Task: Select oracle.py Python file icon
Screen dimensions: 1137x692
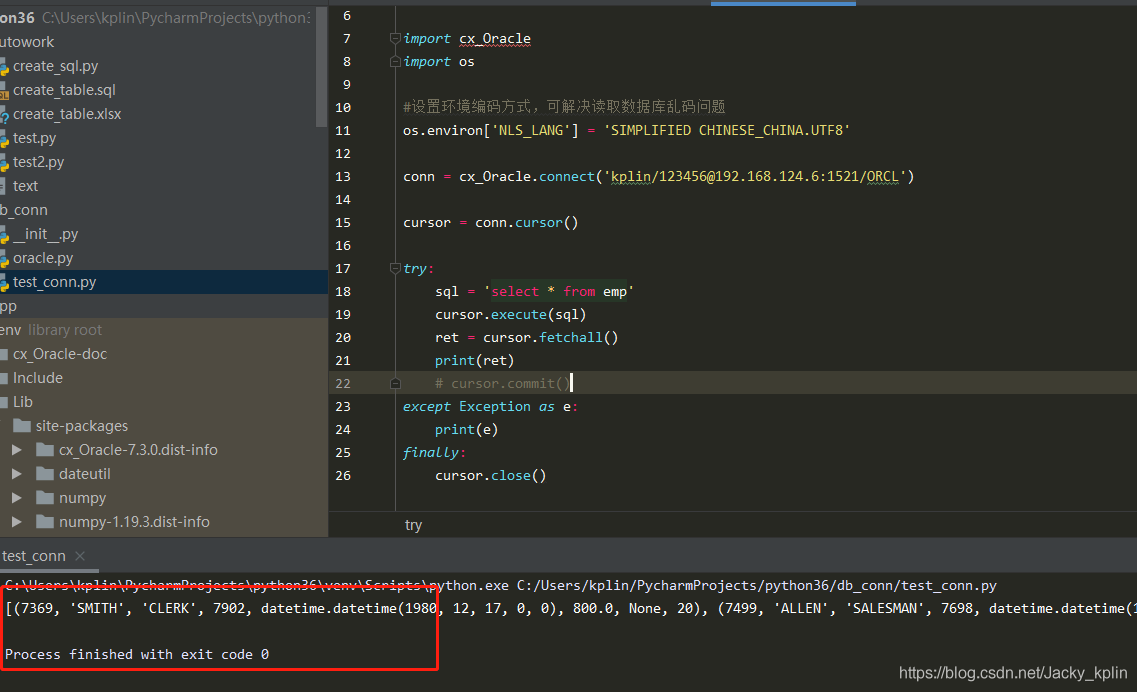Action: coord(3,258)
